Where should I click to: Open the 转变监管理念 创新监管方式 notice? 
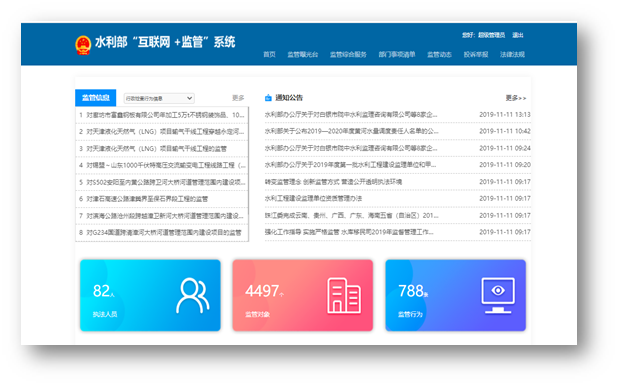[x=333, y=182]
